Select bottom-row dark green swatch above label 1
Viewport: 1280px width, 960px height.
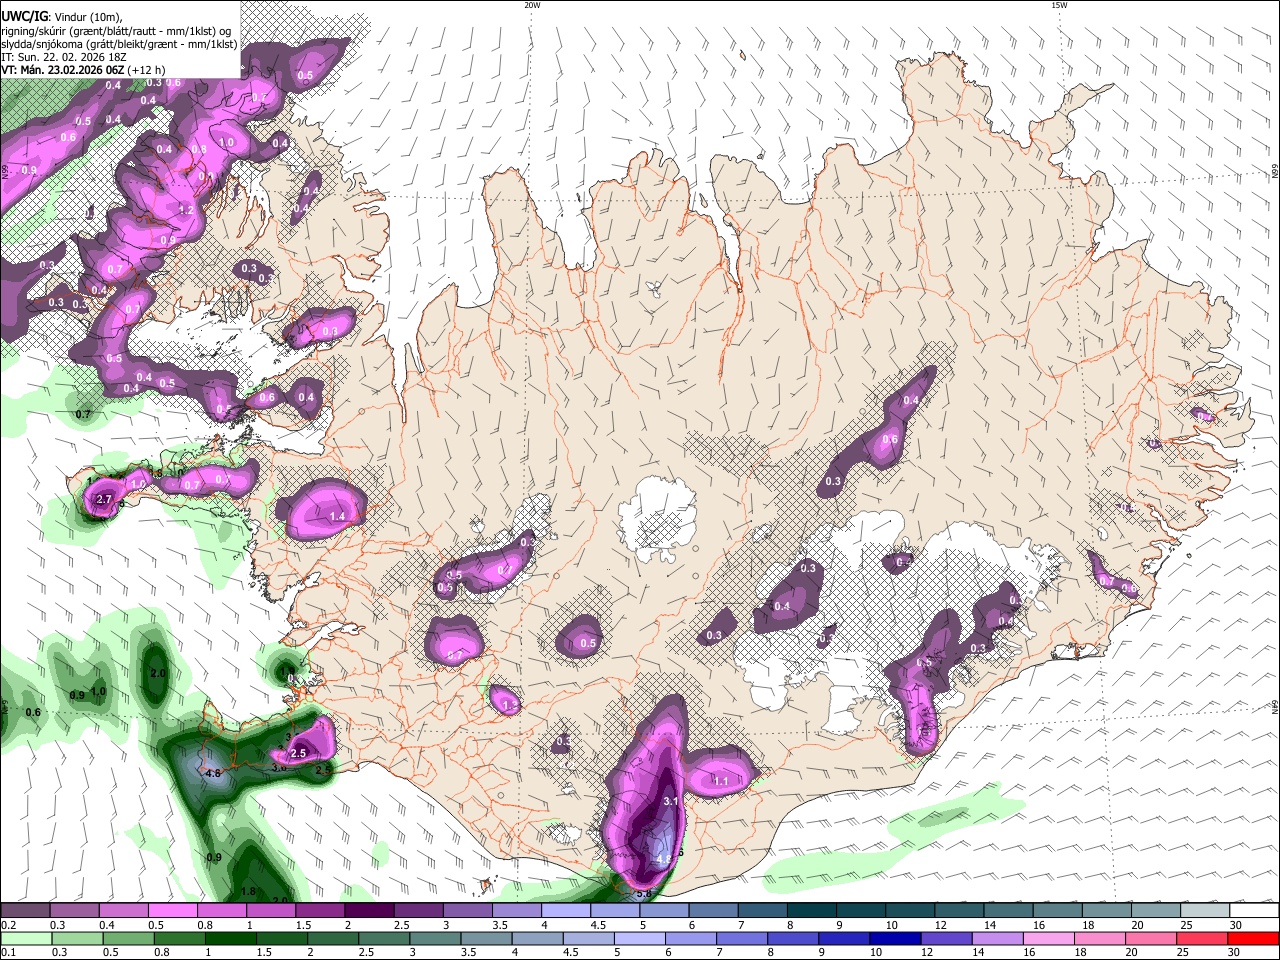click(230, 939)
